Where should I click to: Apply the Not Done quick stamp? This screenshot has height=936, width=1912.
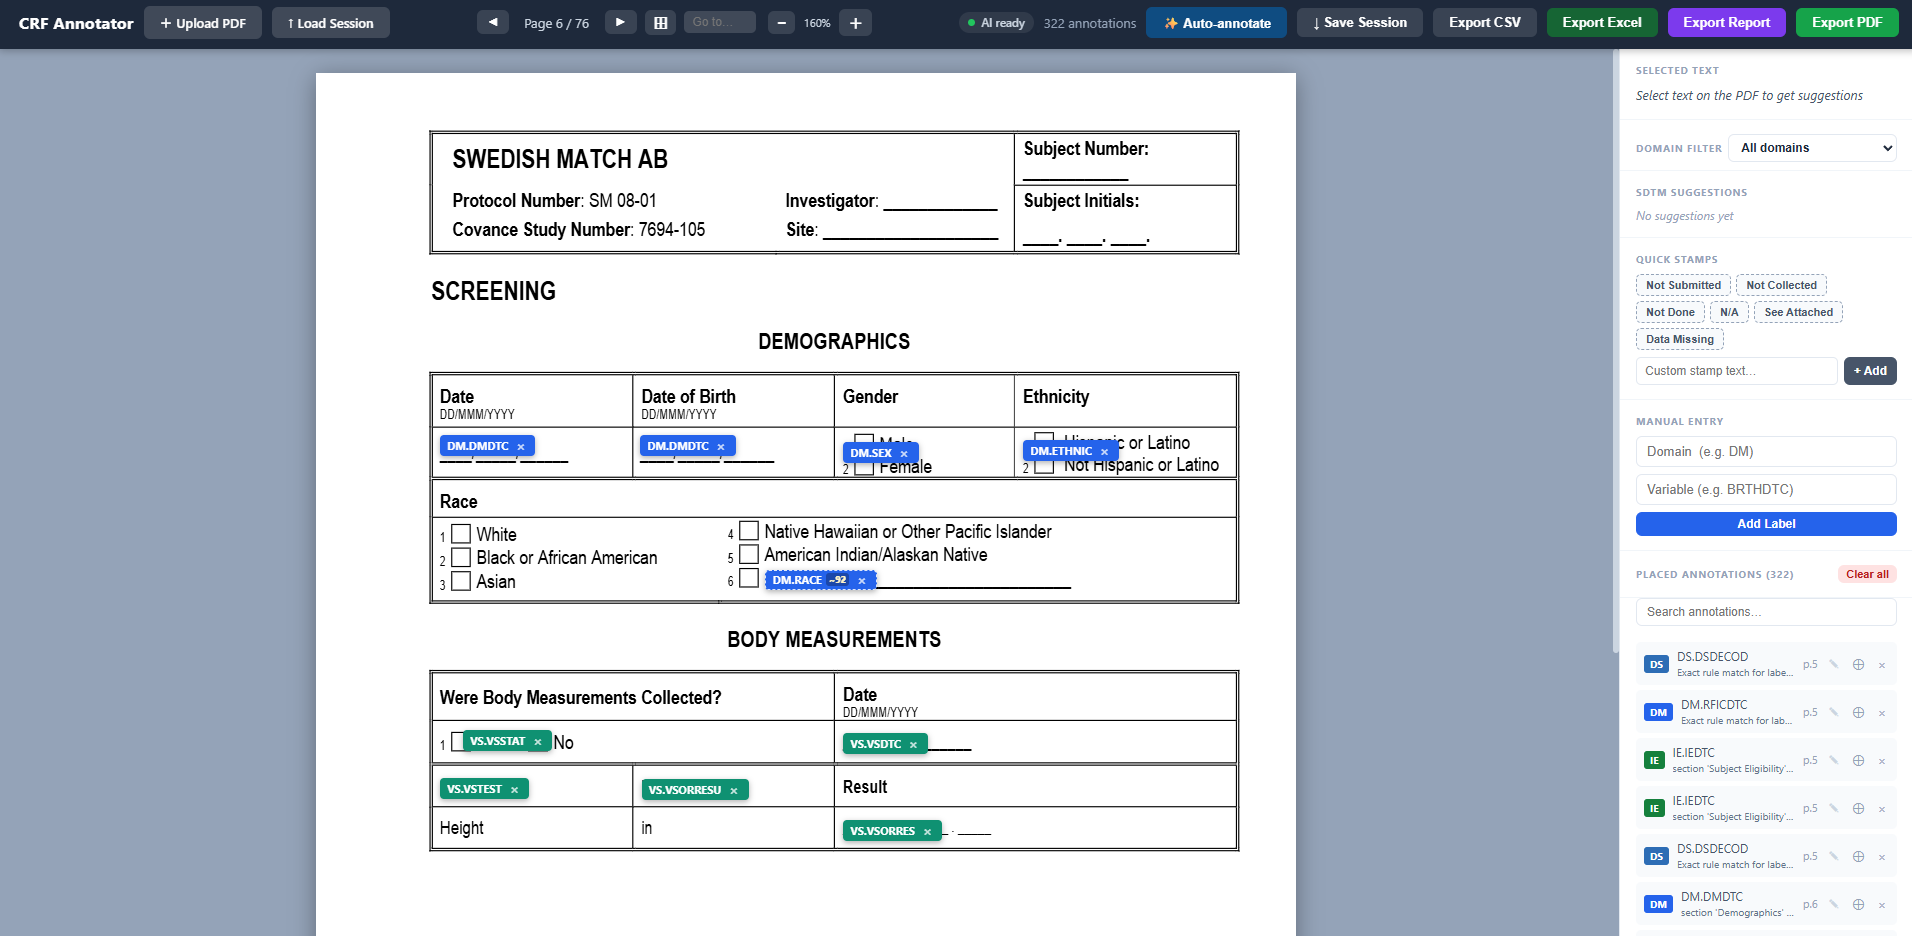tap(1670, 312)
